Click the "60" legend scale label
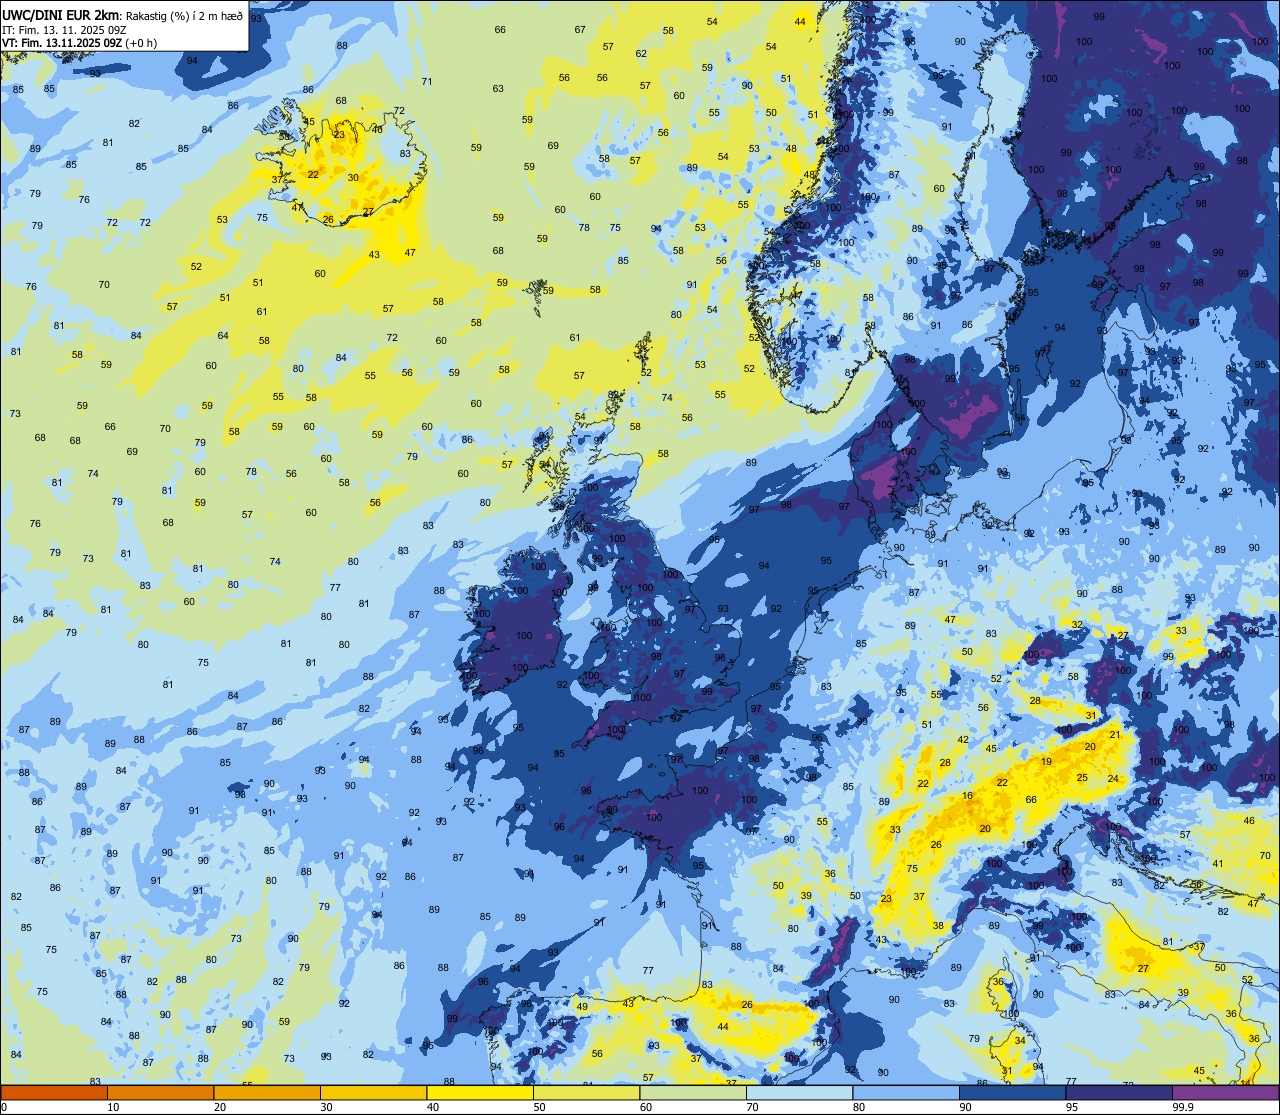The image size is (1280, 1115). 646,1107
